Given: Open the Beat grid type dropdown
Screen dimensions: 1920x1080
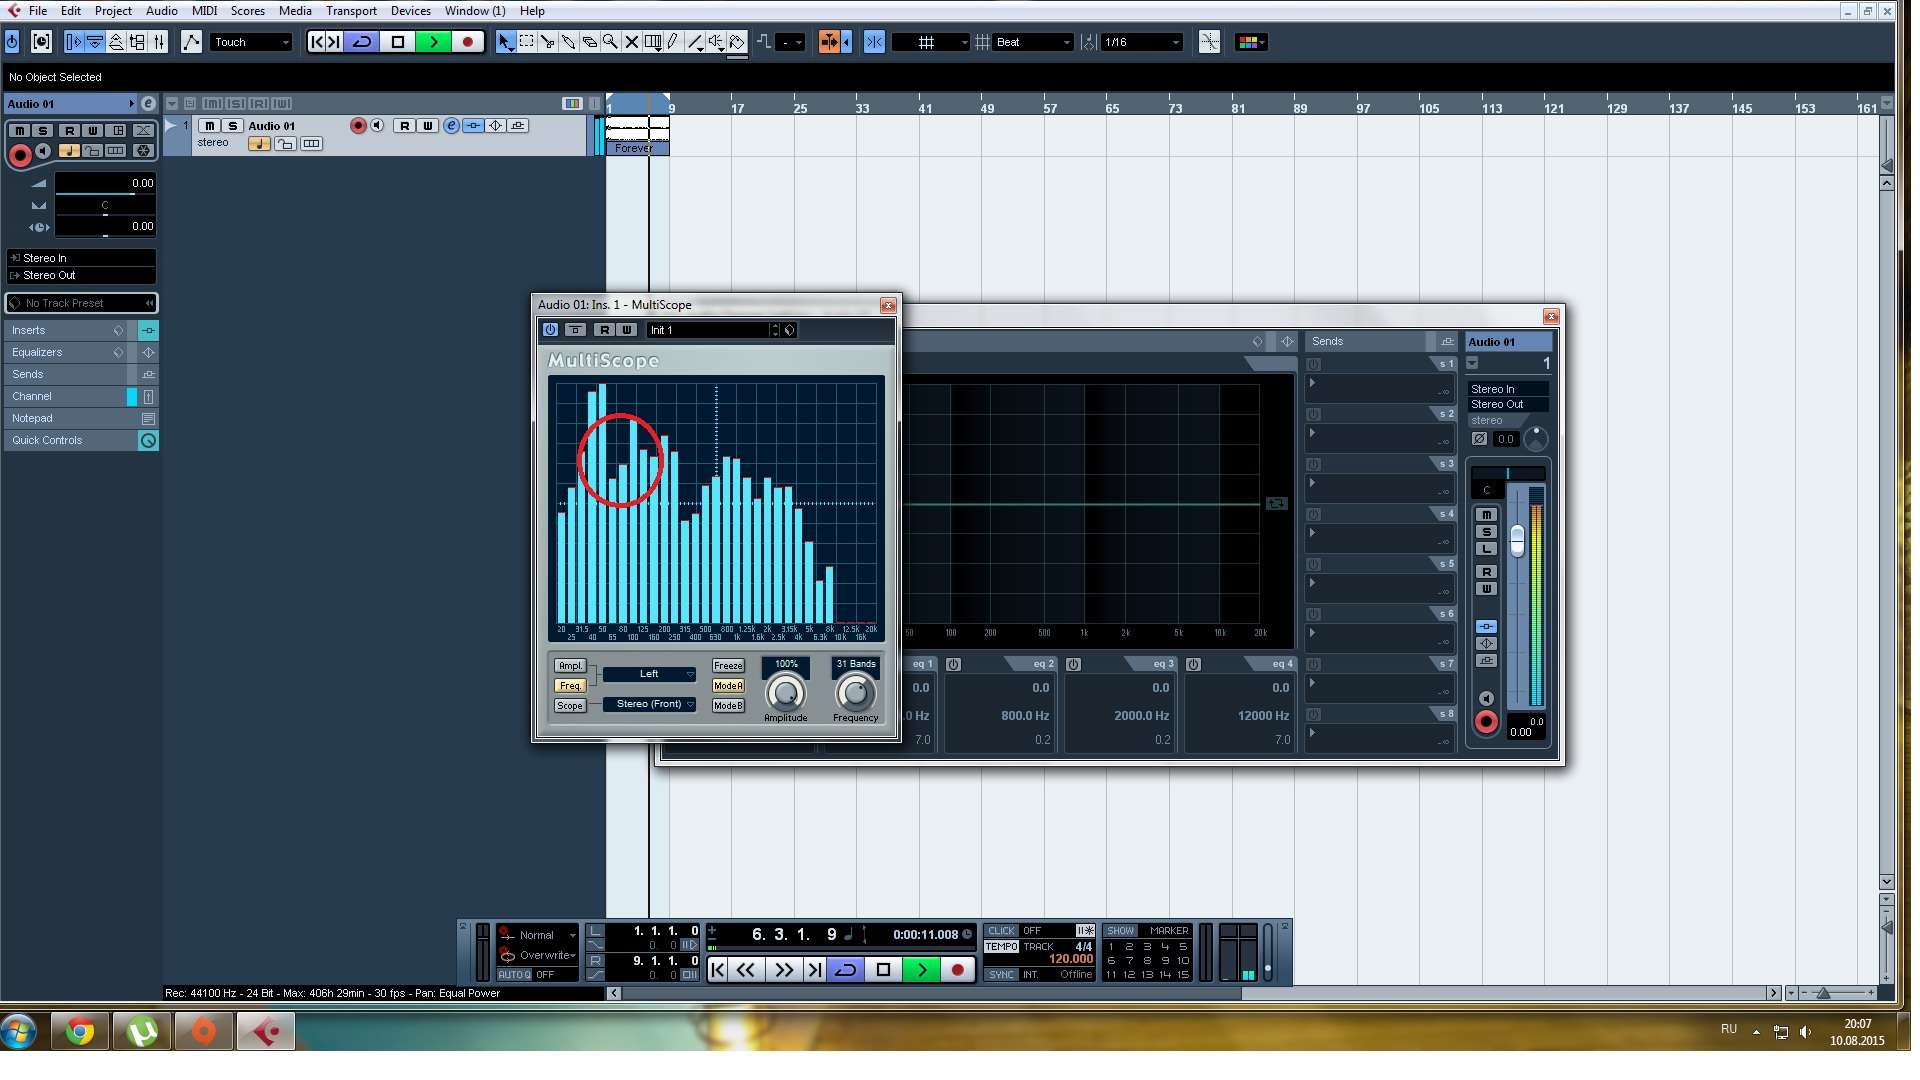Looking at the screenshot, I should [x=1033, y=42].
